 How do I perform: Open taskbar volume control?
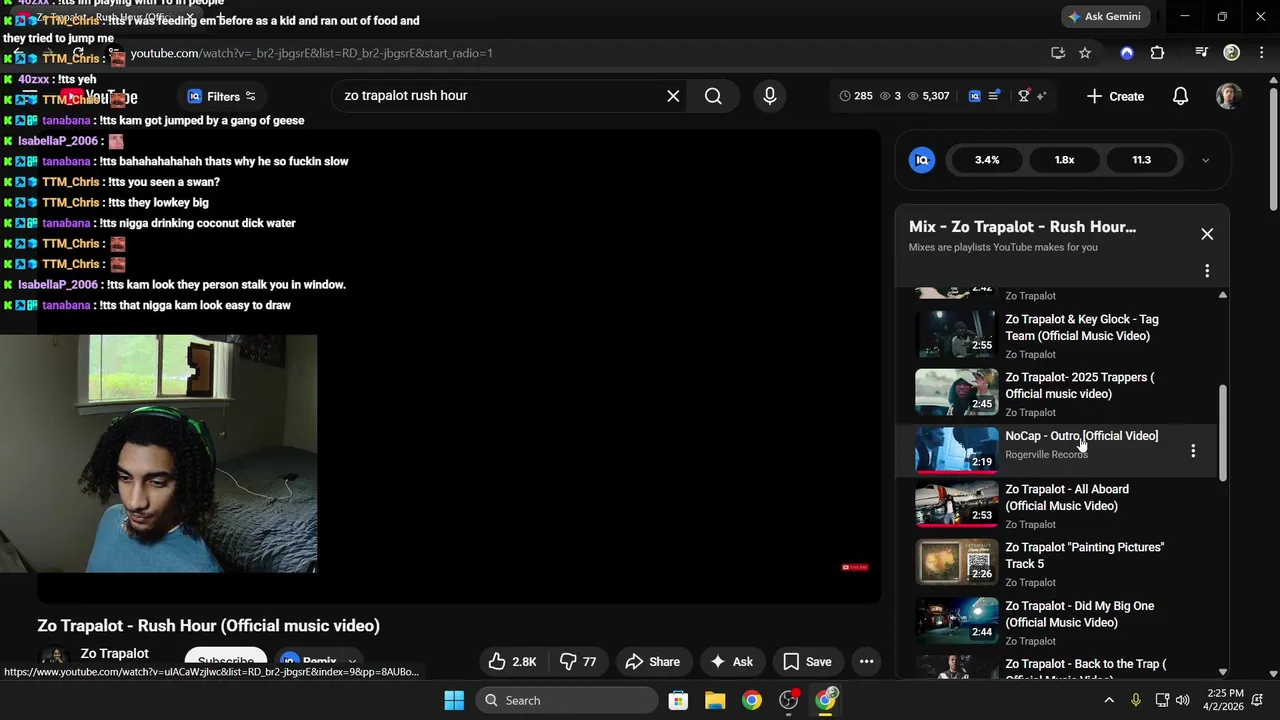pyautogui.click(x=1183, y=700)
